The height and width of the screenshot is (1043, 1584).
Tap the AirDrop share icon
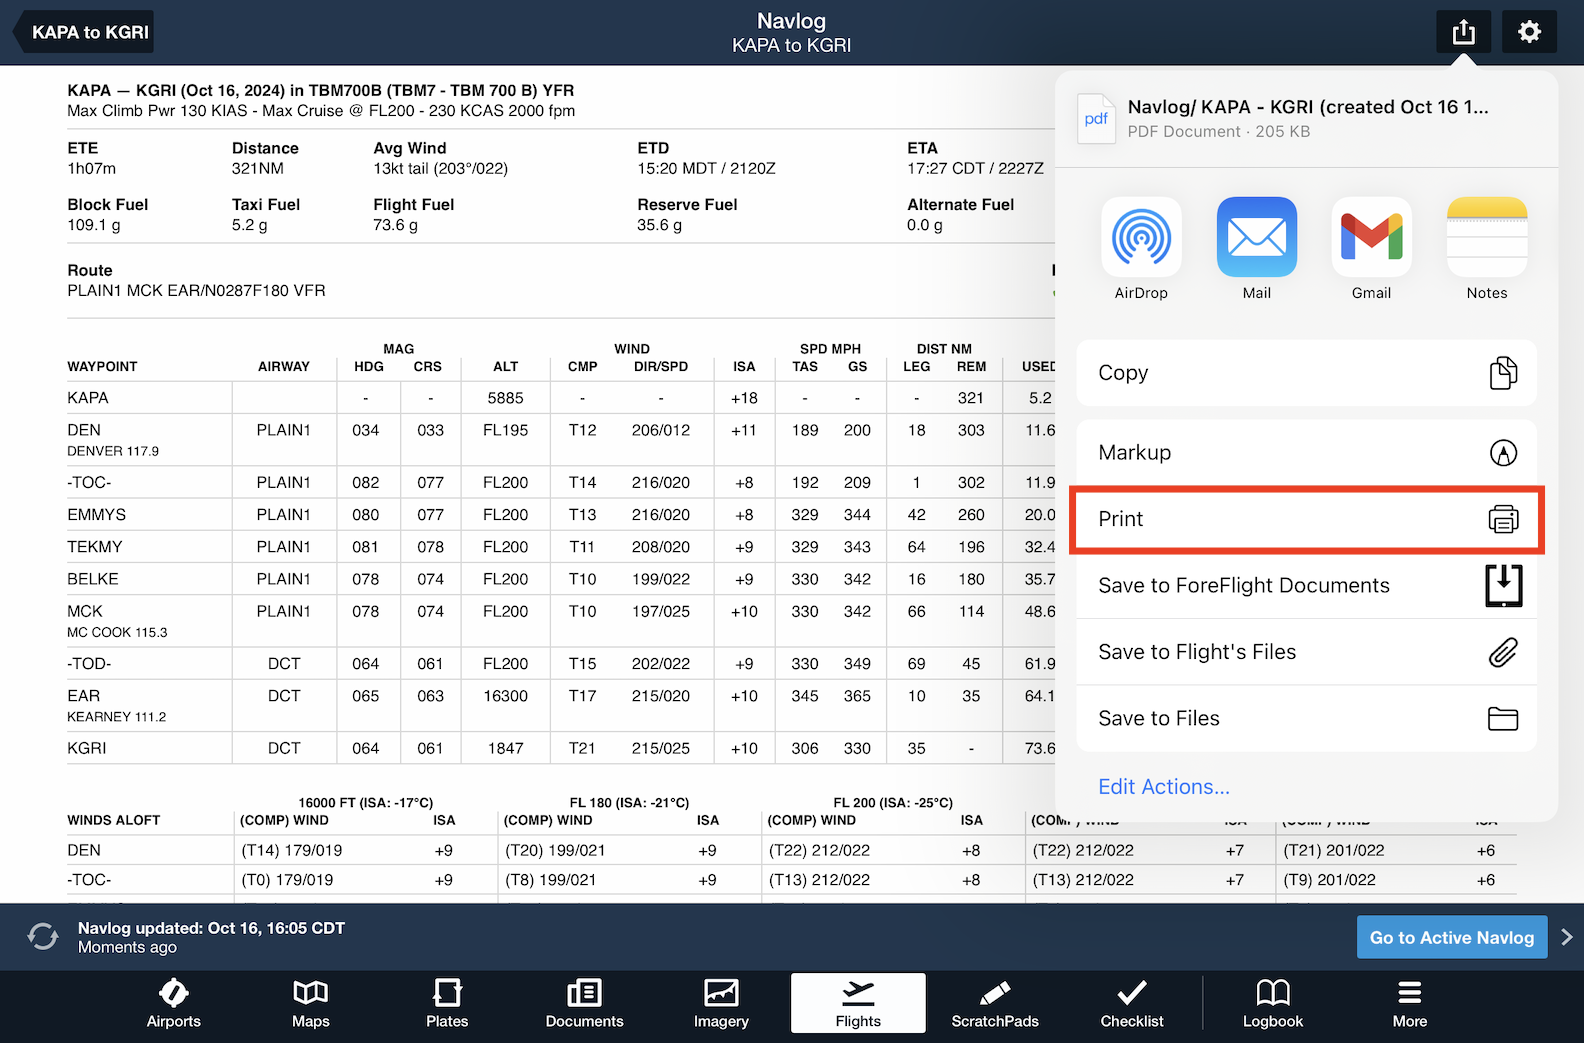point(1141,238)
